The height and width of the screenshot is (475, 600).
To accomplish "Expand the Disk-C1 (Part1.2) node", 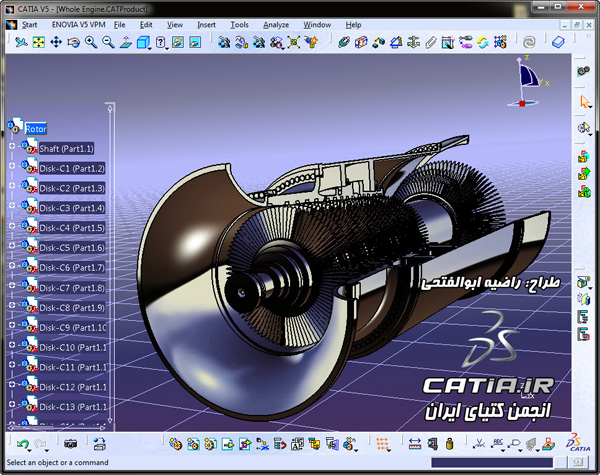I will click(12, 166).
